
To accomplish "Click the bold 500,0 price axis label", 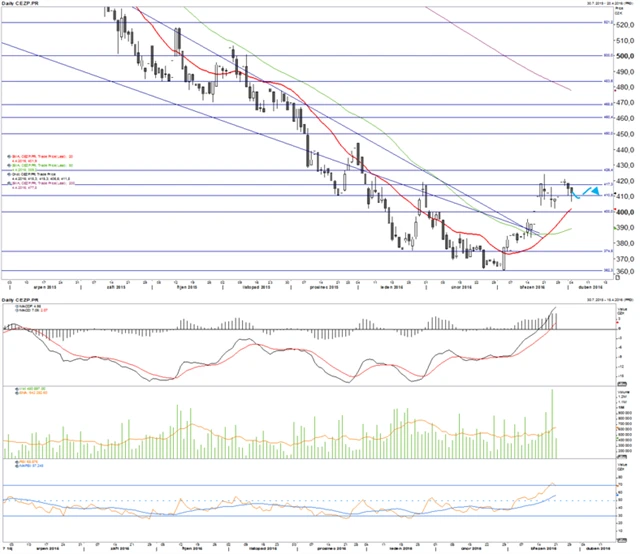I will [x=625, y=56].
